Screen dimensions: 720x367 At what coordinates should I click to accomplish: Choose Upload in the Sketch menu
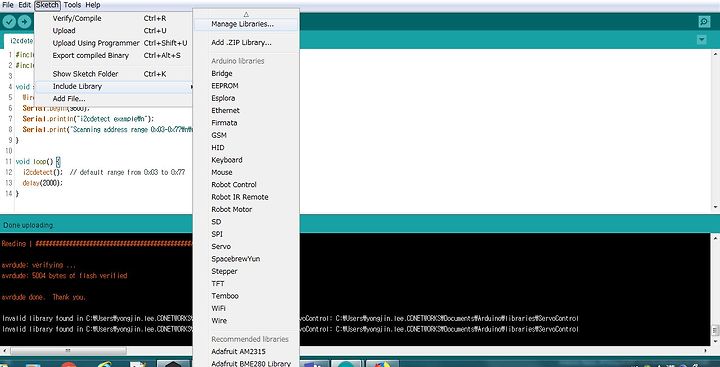[x=113, y=31]
